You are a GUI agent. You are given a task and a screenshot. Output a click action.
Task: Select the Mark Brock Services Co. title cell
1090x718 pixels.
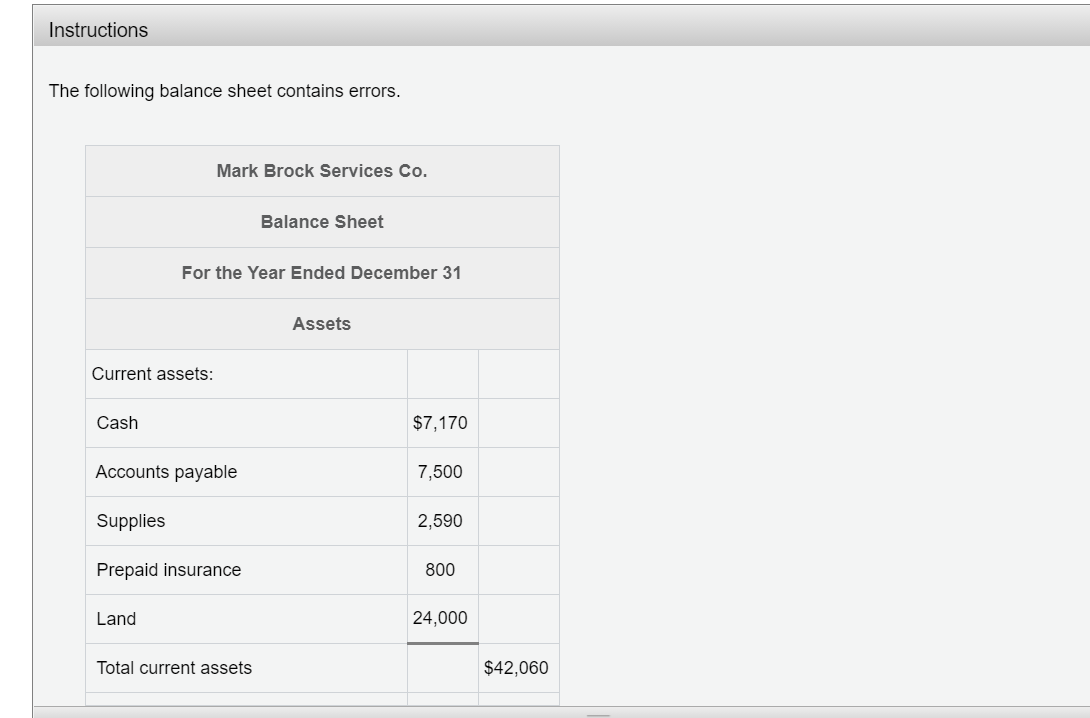coord(322,170)
